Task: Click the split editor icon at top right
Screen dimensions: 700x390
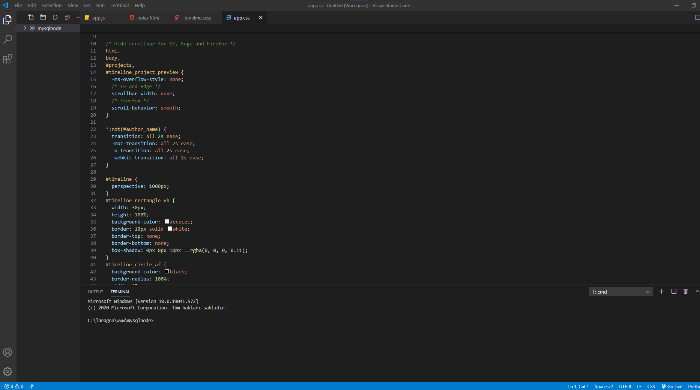Action: click(x=697, y=17)
